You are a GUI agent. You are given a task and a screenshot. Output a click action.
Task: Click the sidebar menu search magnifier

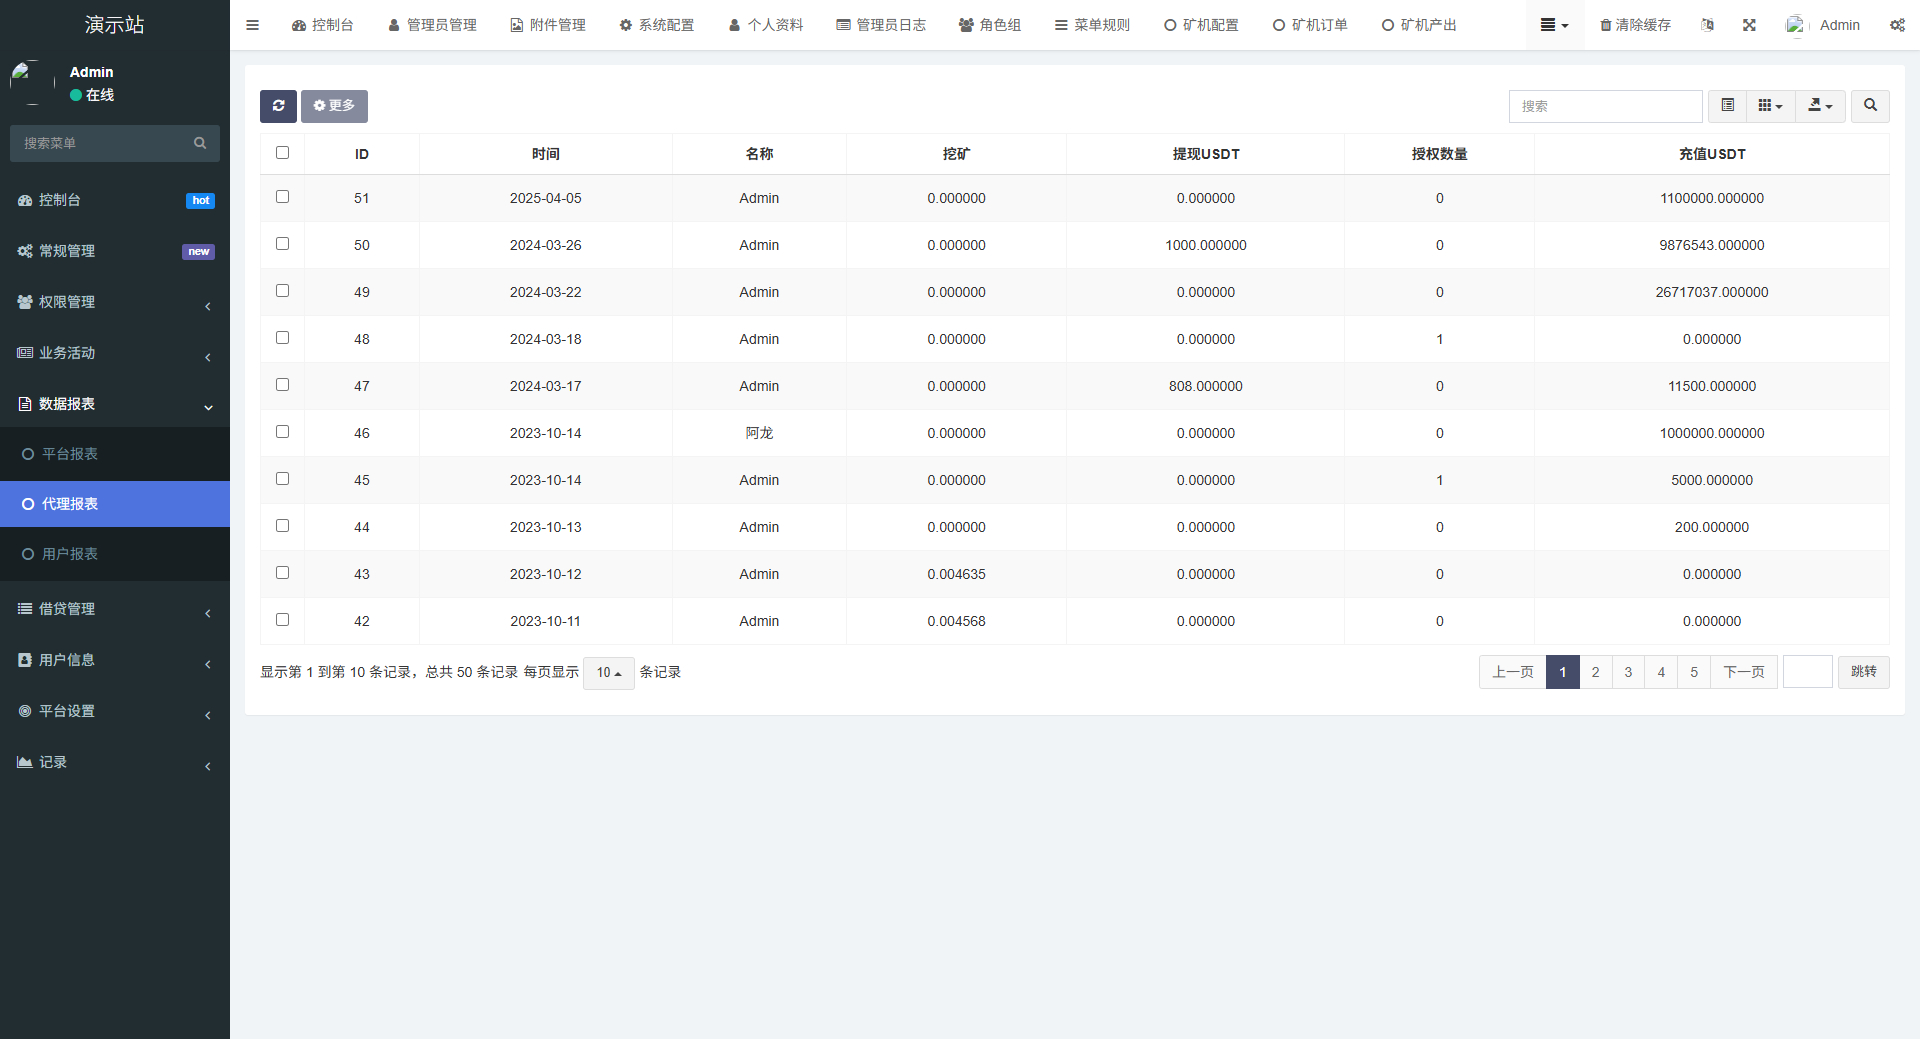point(200,143)
